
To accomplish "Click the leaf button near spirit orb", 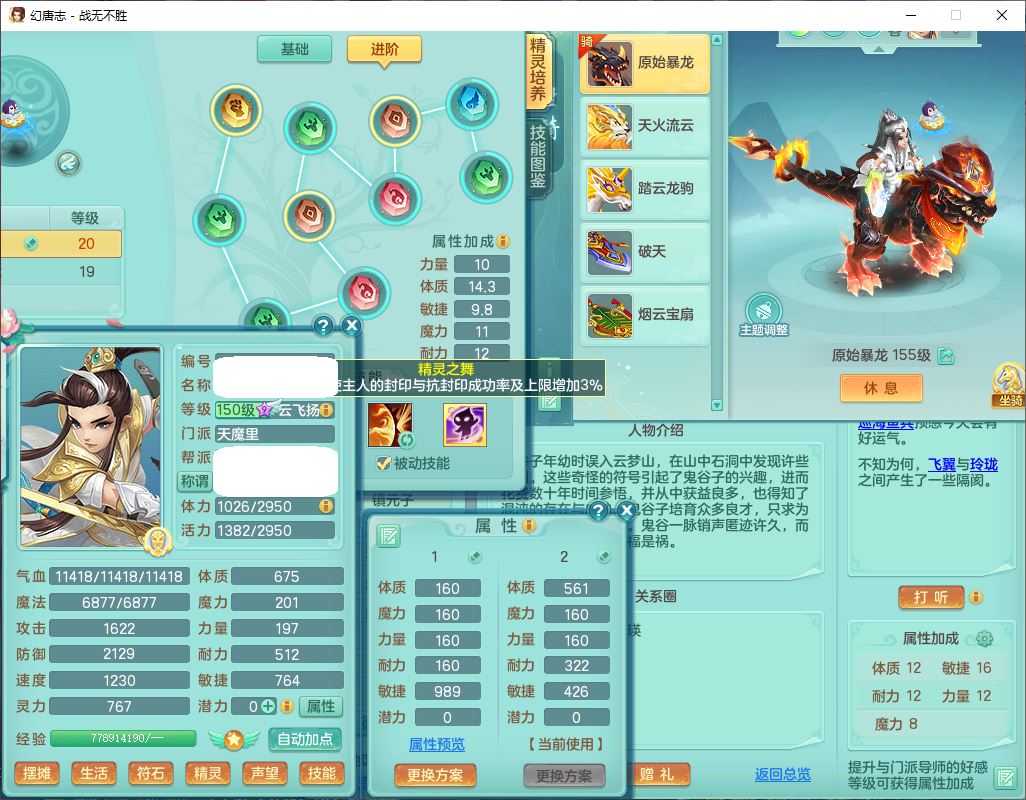I will (x=68, y=162).
